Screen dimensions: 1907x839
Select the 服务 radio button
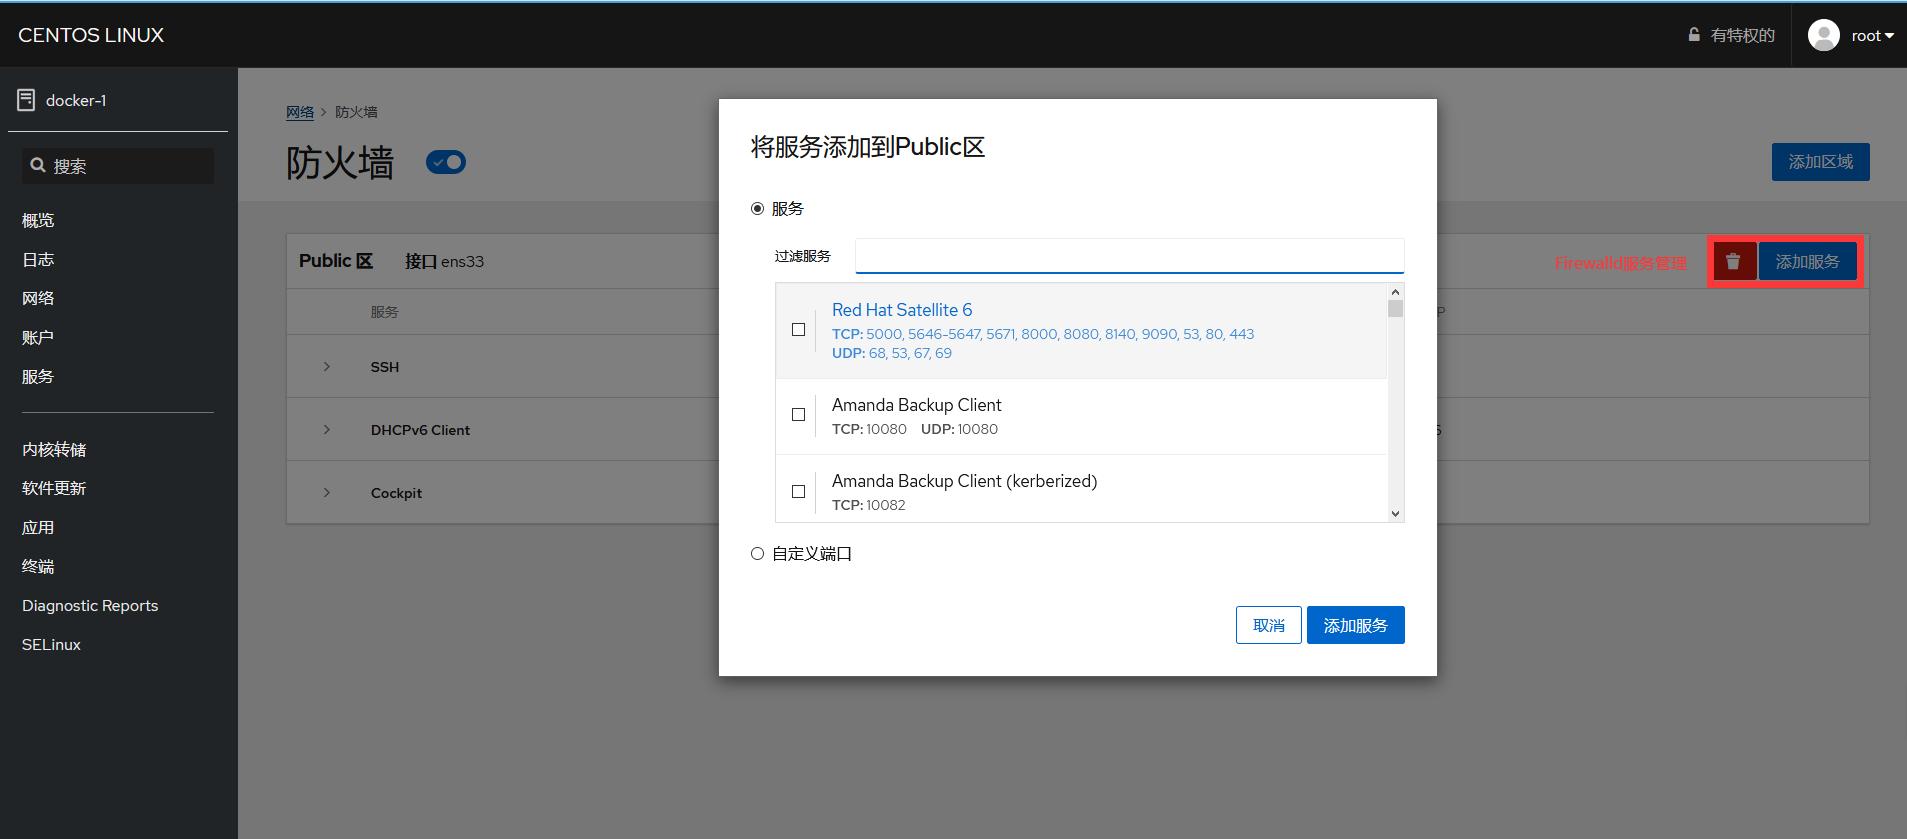pos(757,209)
